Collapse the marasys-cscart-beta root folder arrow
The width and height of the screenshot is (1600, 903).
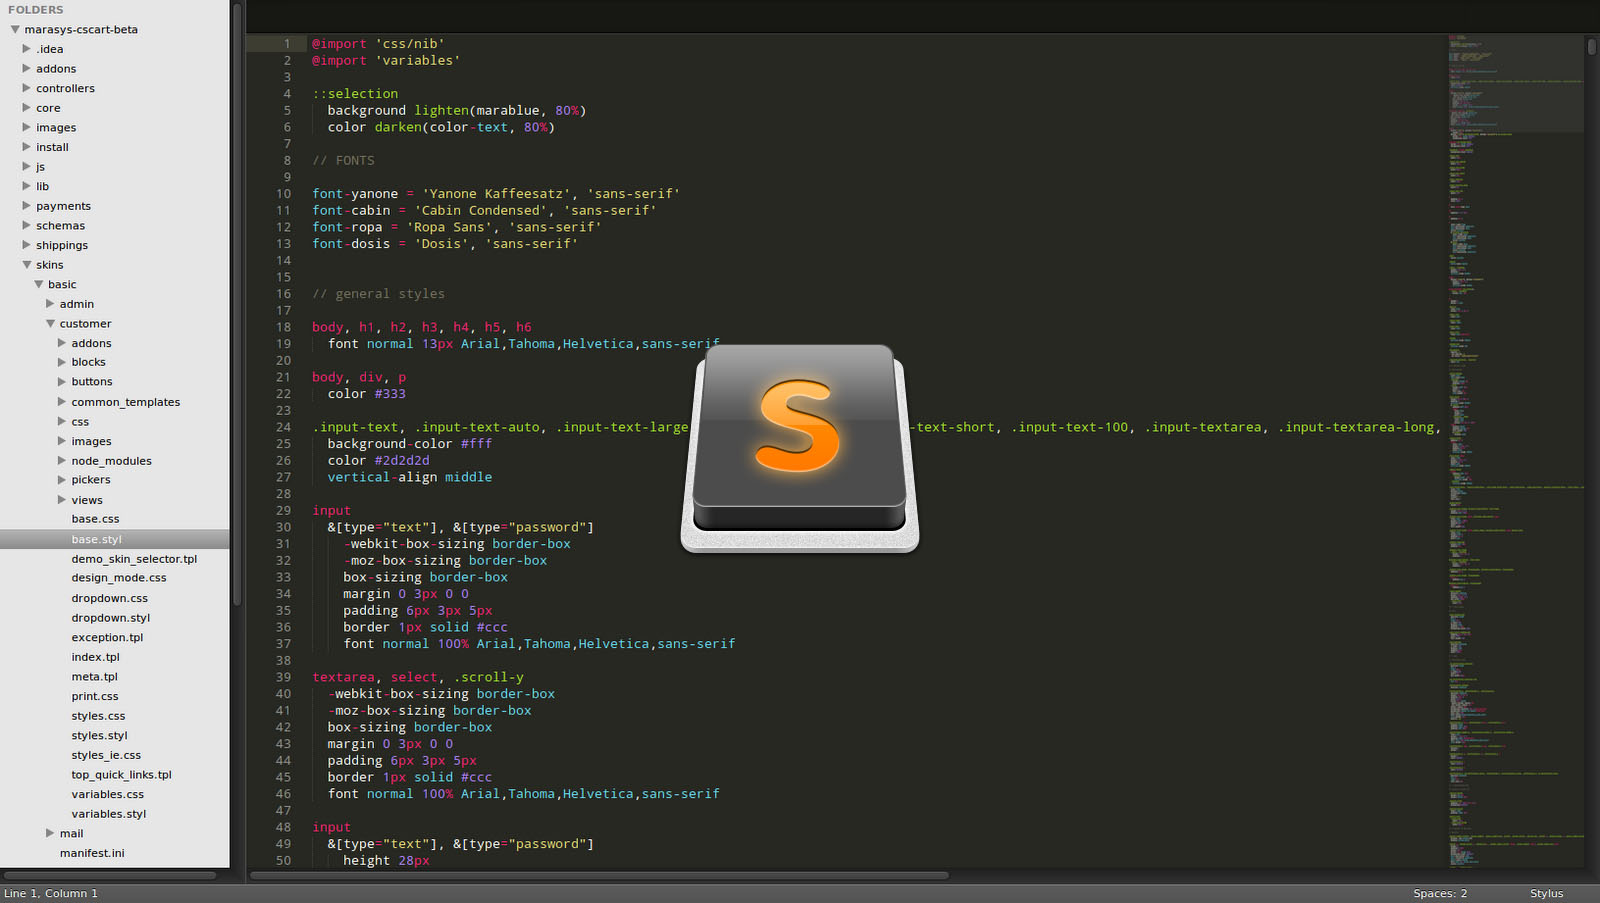[x=15, y=30]
